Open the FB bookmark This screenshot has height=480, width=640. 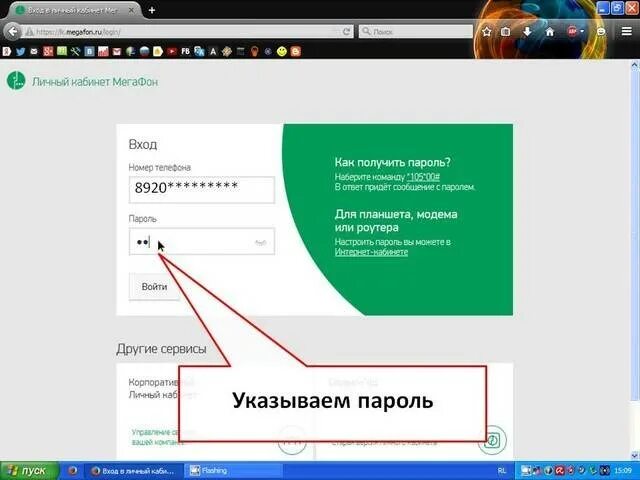point(185,51)
